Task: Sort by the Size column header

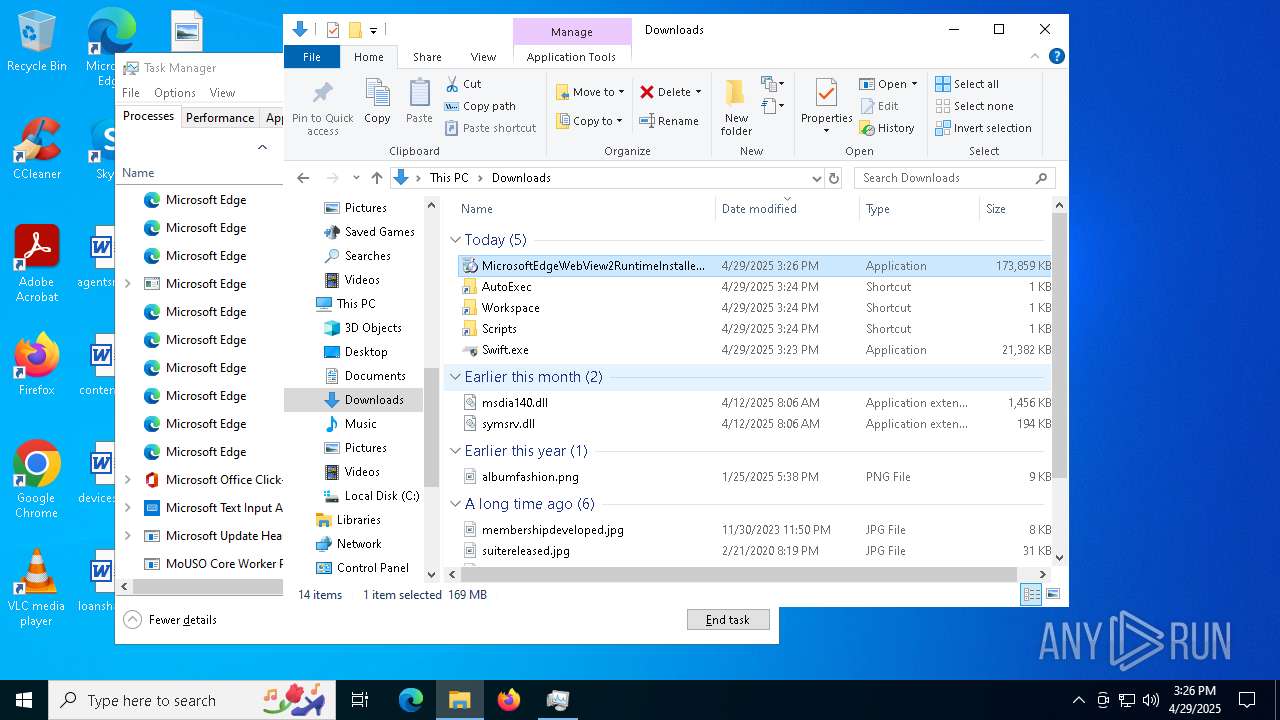Action: point(1013,209)
